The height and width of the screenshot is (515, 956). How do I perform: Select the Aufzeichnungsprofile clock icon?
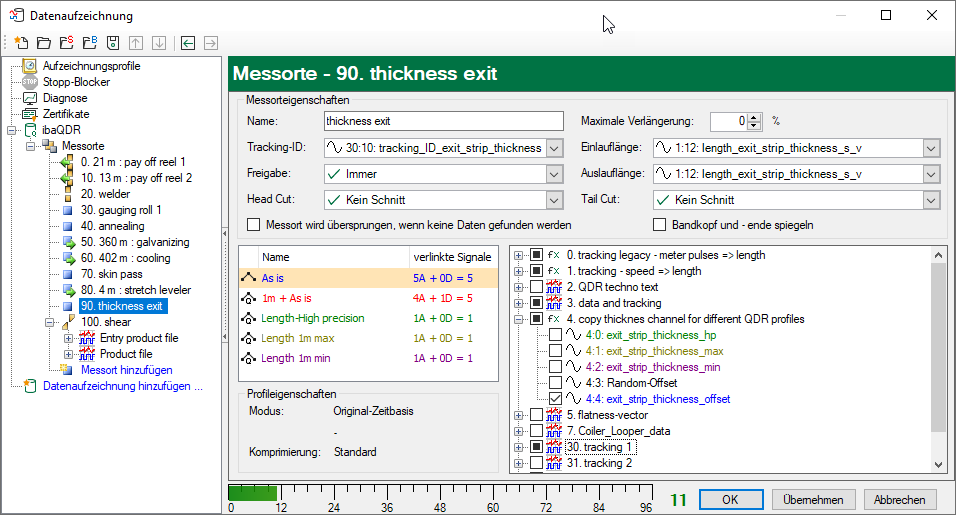[x=29, y=66]
